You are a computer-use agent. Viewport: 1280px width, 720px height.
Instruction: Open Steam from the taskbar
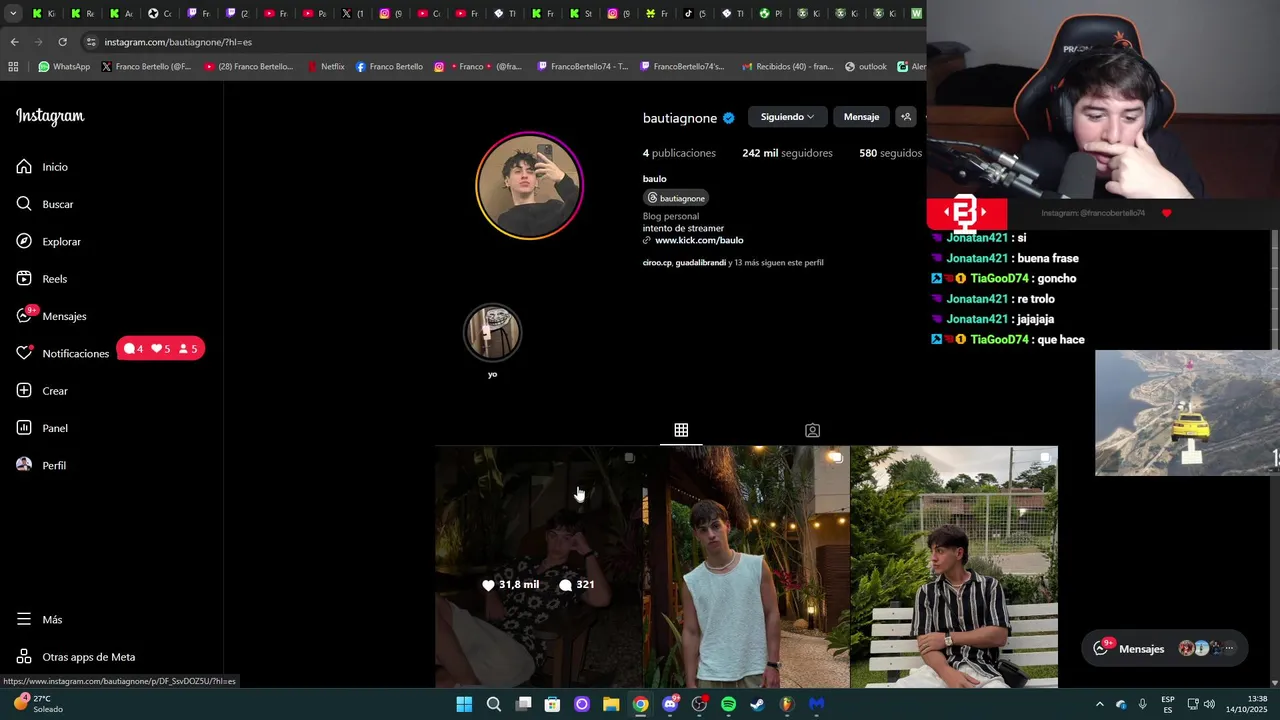click(x=757, y=704)
